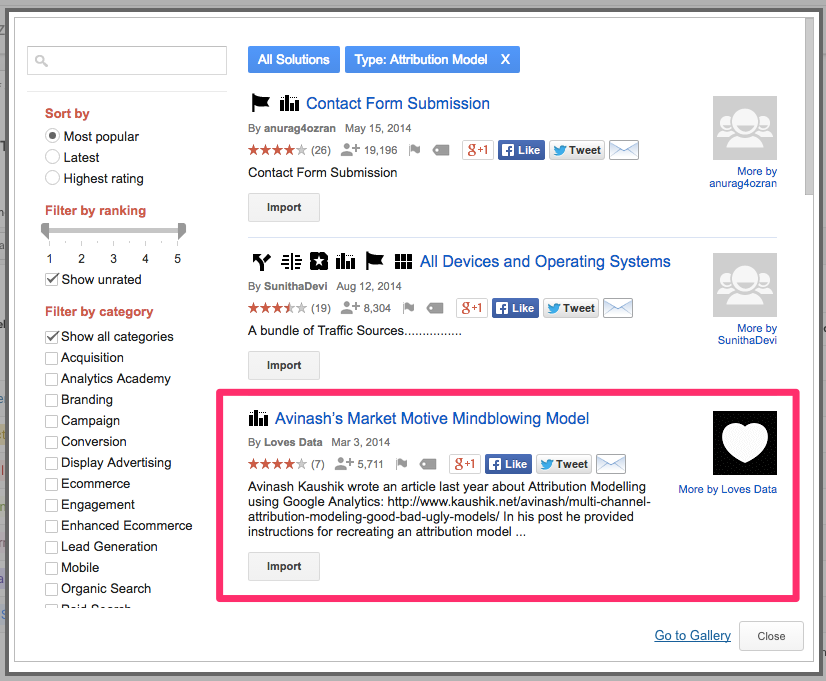This screenshot has width=826, height=681.
Task: Check the Conversion category
Action: [x=51, y=442]
